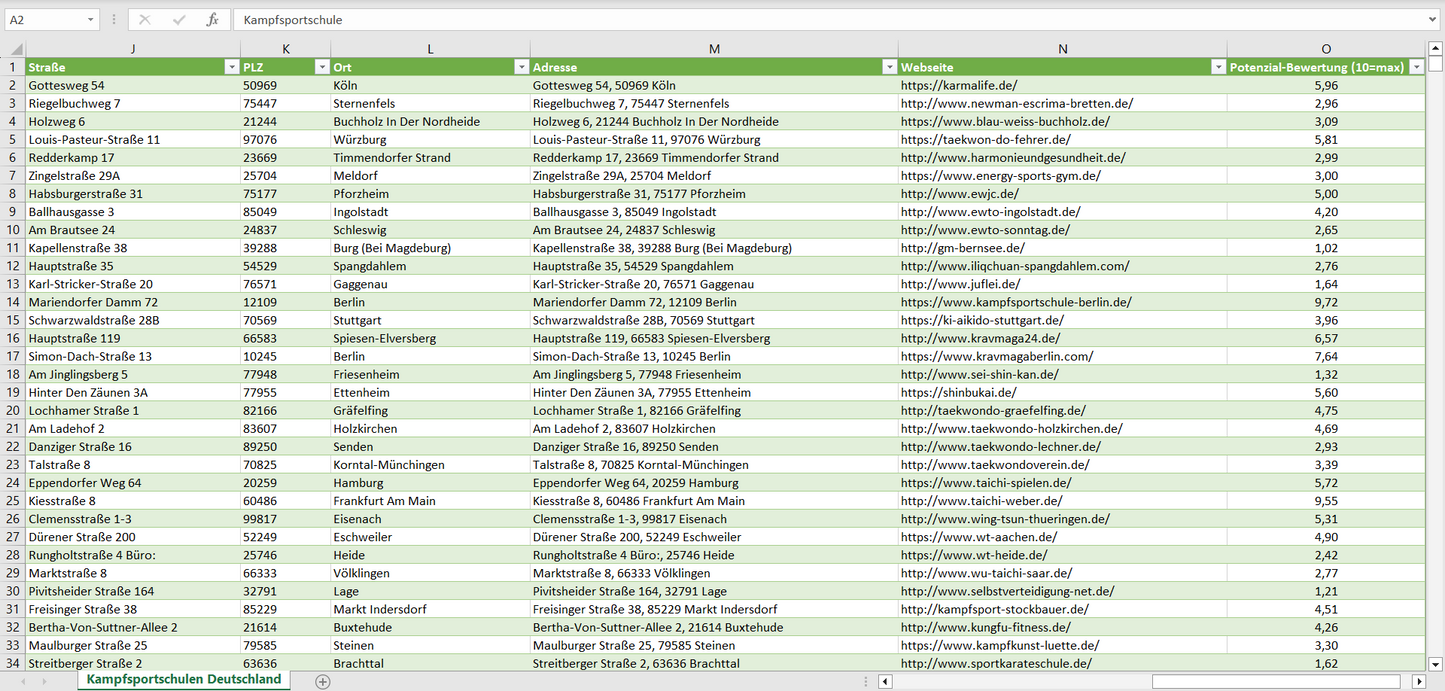The width and height of the screenshot is (1445, 691).
Task: Open the Ort column filter dropdown
Action: (x=521, y=67)
